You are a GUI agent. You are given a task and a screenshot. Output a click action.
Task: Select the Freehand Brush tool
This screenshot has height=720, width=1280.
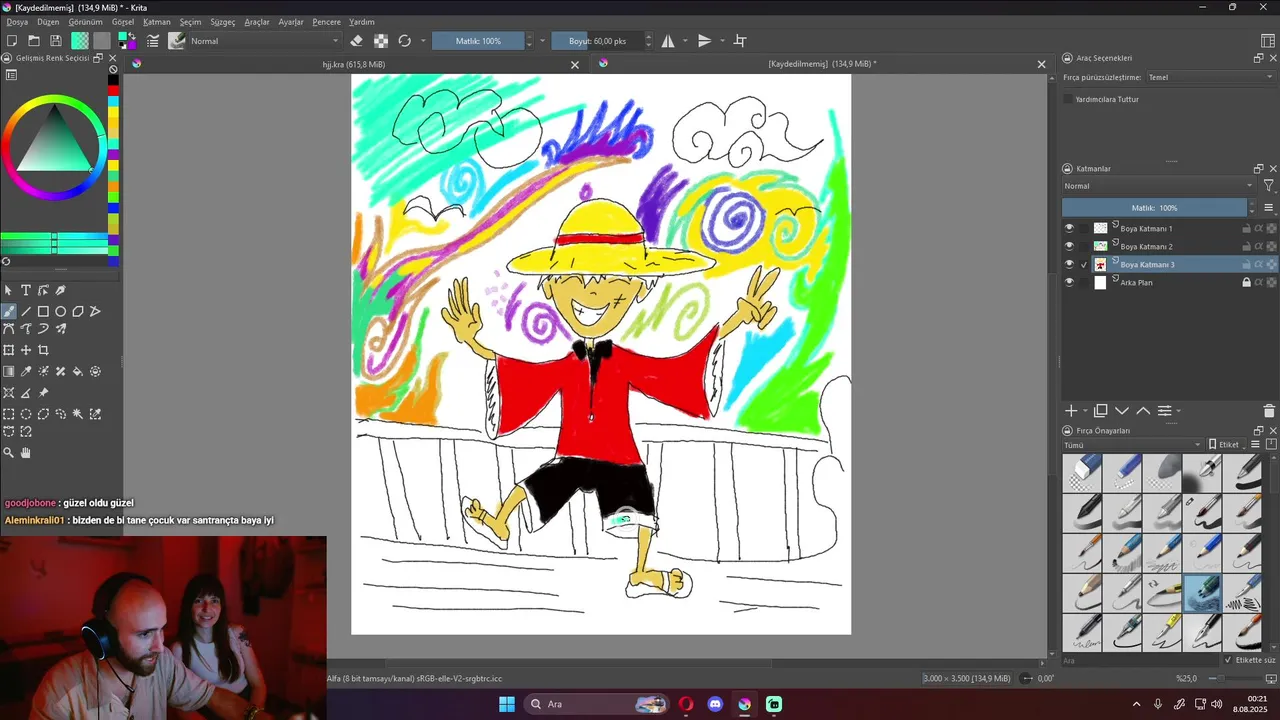pyautogui.click(x=9, y=311)
